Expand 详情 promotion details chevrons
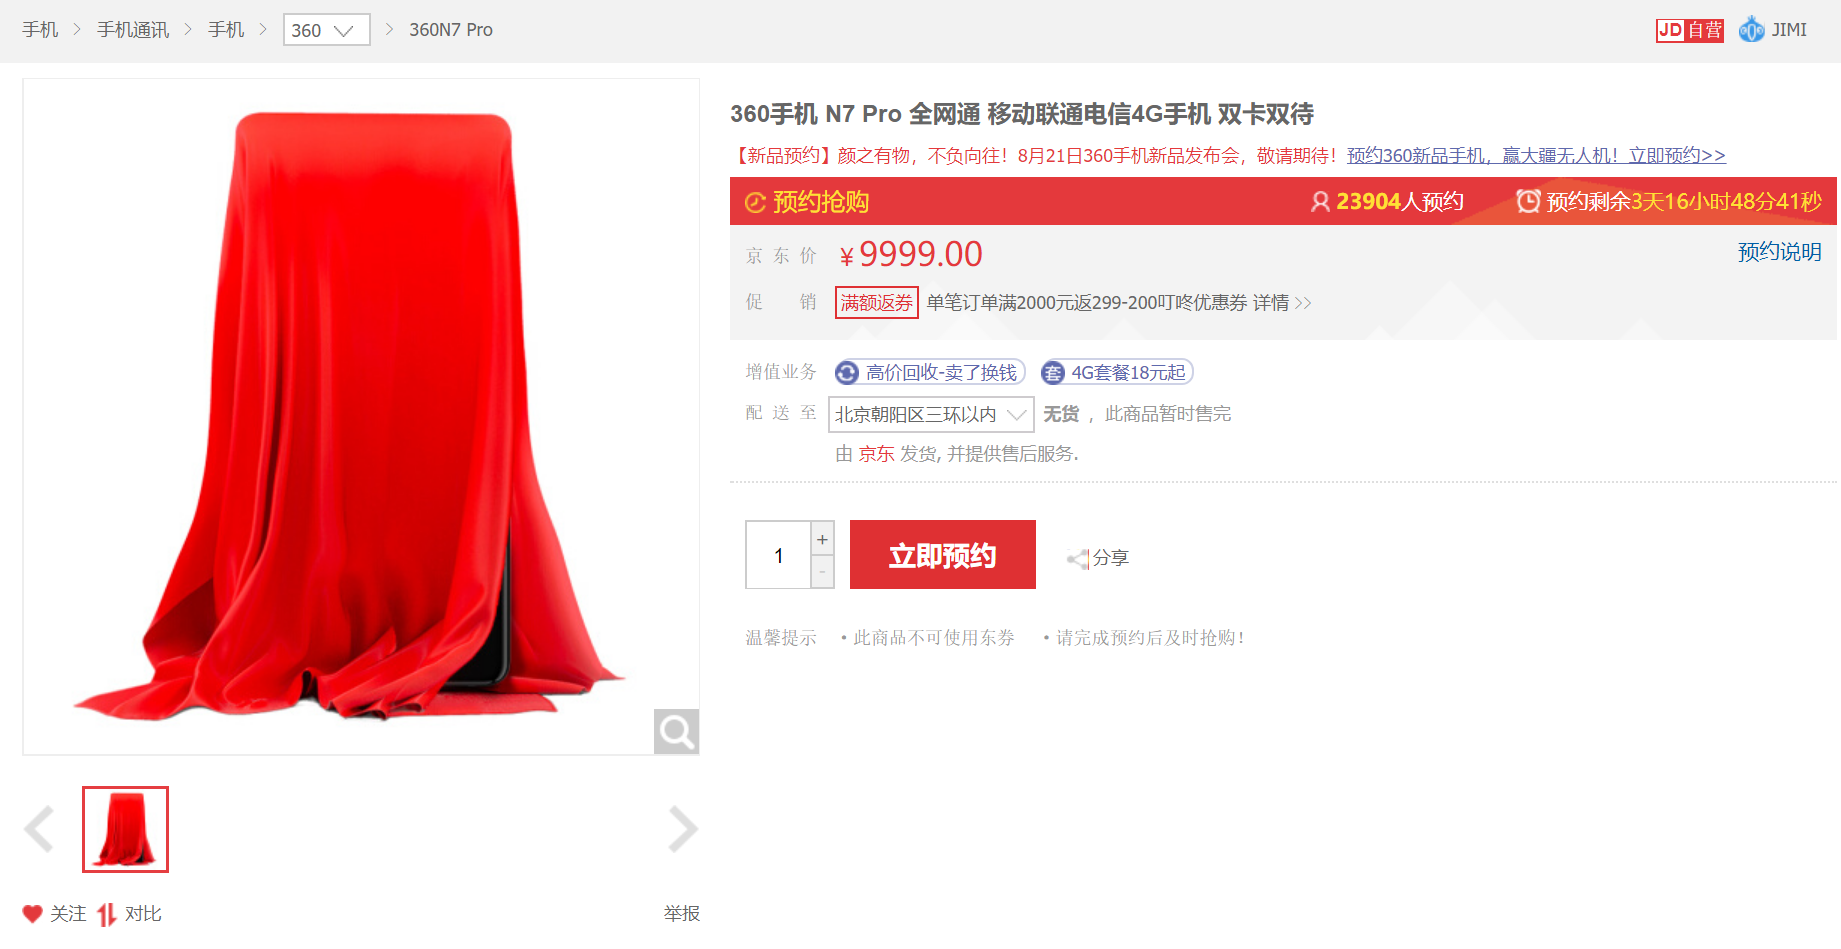Image resolution: width=1841 pixels, height=949 pixels. tap(1303, 303)
